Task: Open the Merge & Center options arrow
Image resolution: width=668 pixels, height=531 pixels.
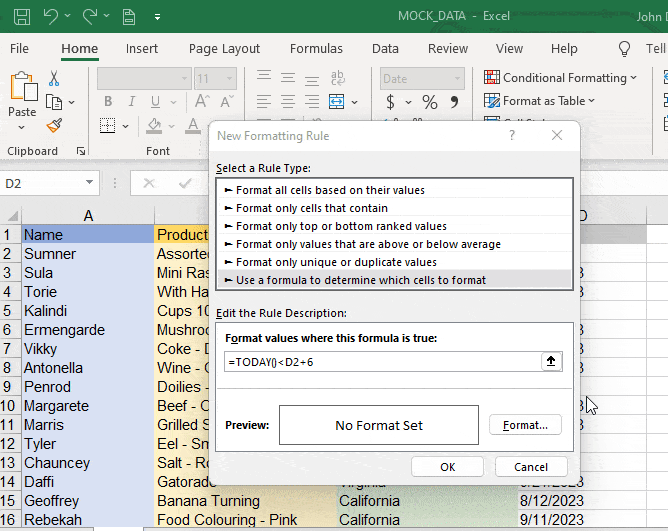Action: click(x=354, y=102)
